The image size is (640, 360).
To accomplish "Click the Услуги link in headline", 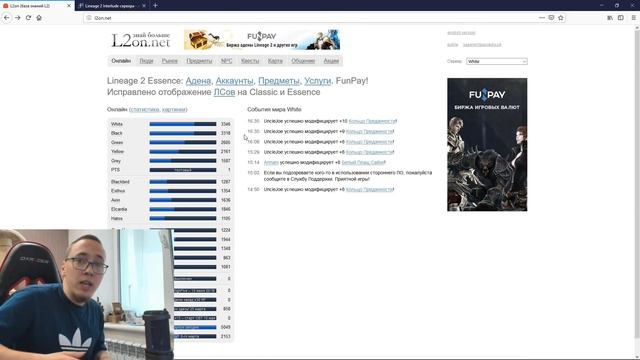I will click(x=318, y=81).
